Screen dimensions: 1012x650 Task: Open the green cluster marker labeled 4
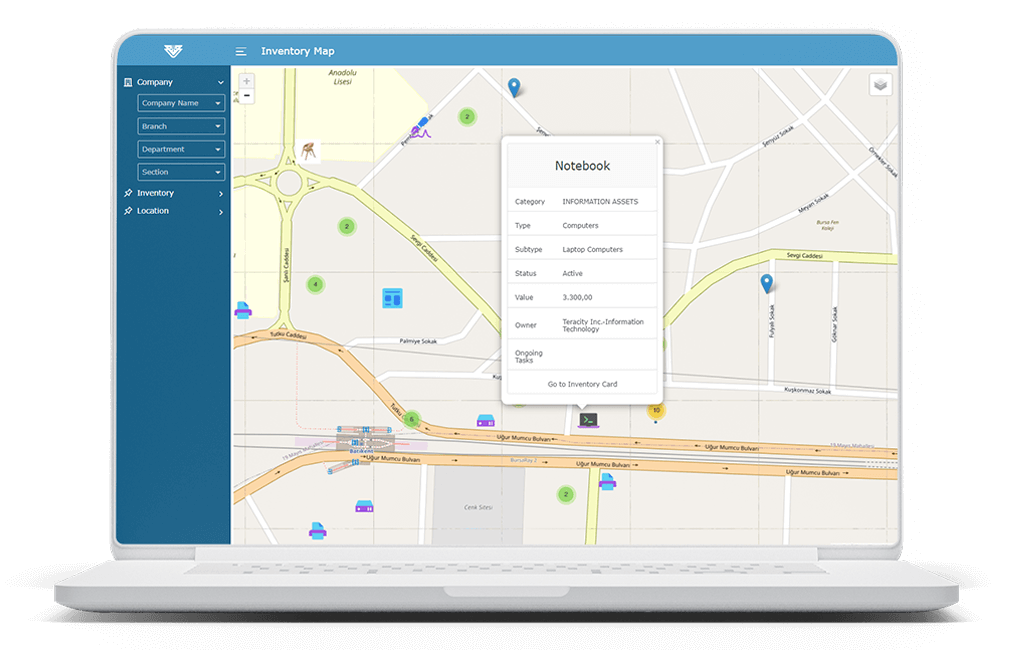315,284
